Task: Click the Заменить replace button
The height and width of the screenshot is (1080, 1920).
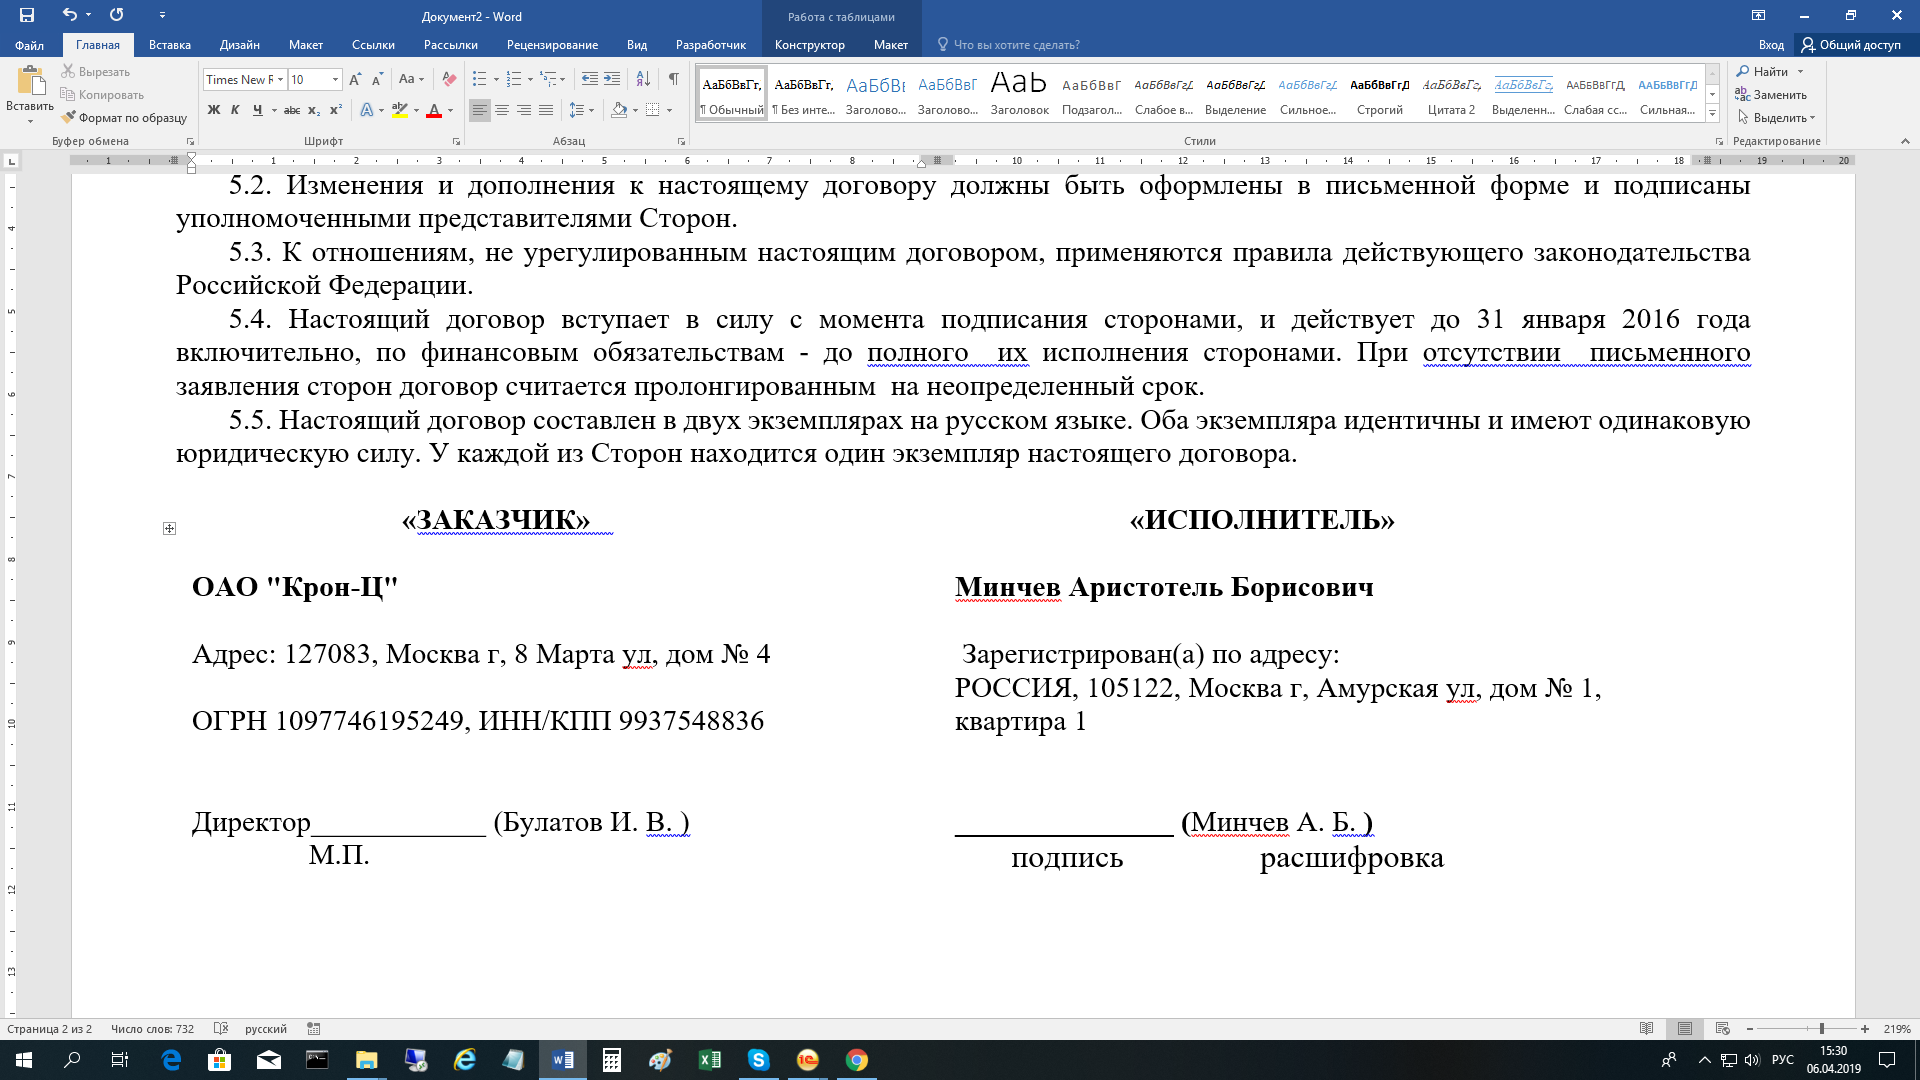Action: pos(1771,95)
